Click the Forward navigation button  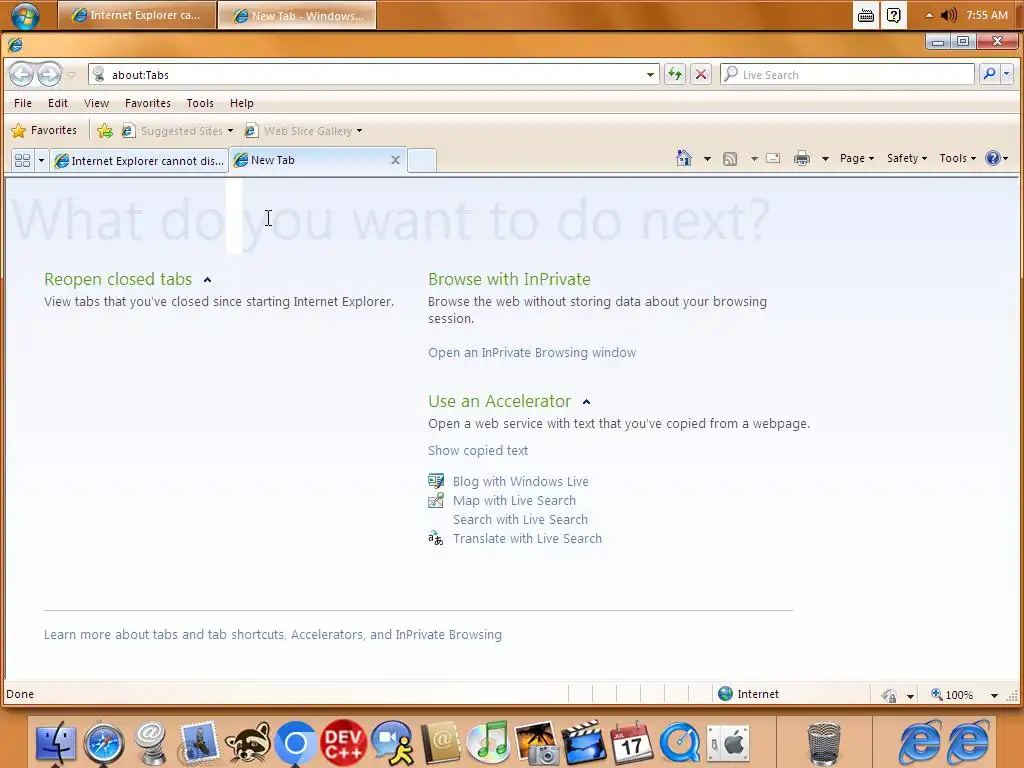pyautogui.click(x=49, y=74)
